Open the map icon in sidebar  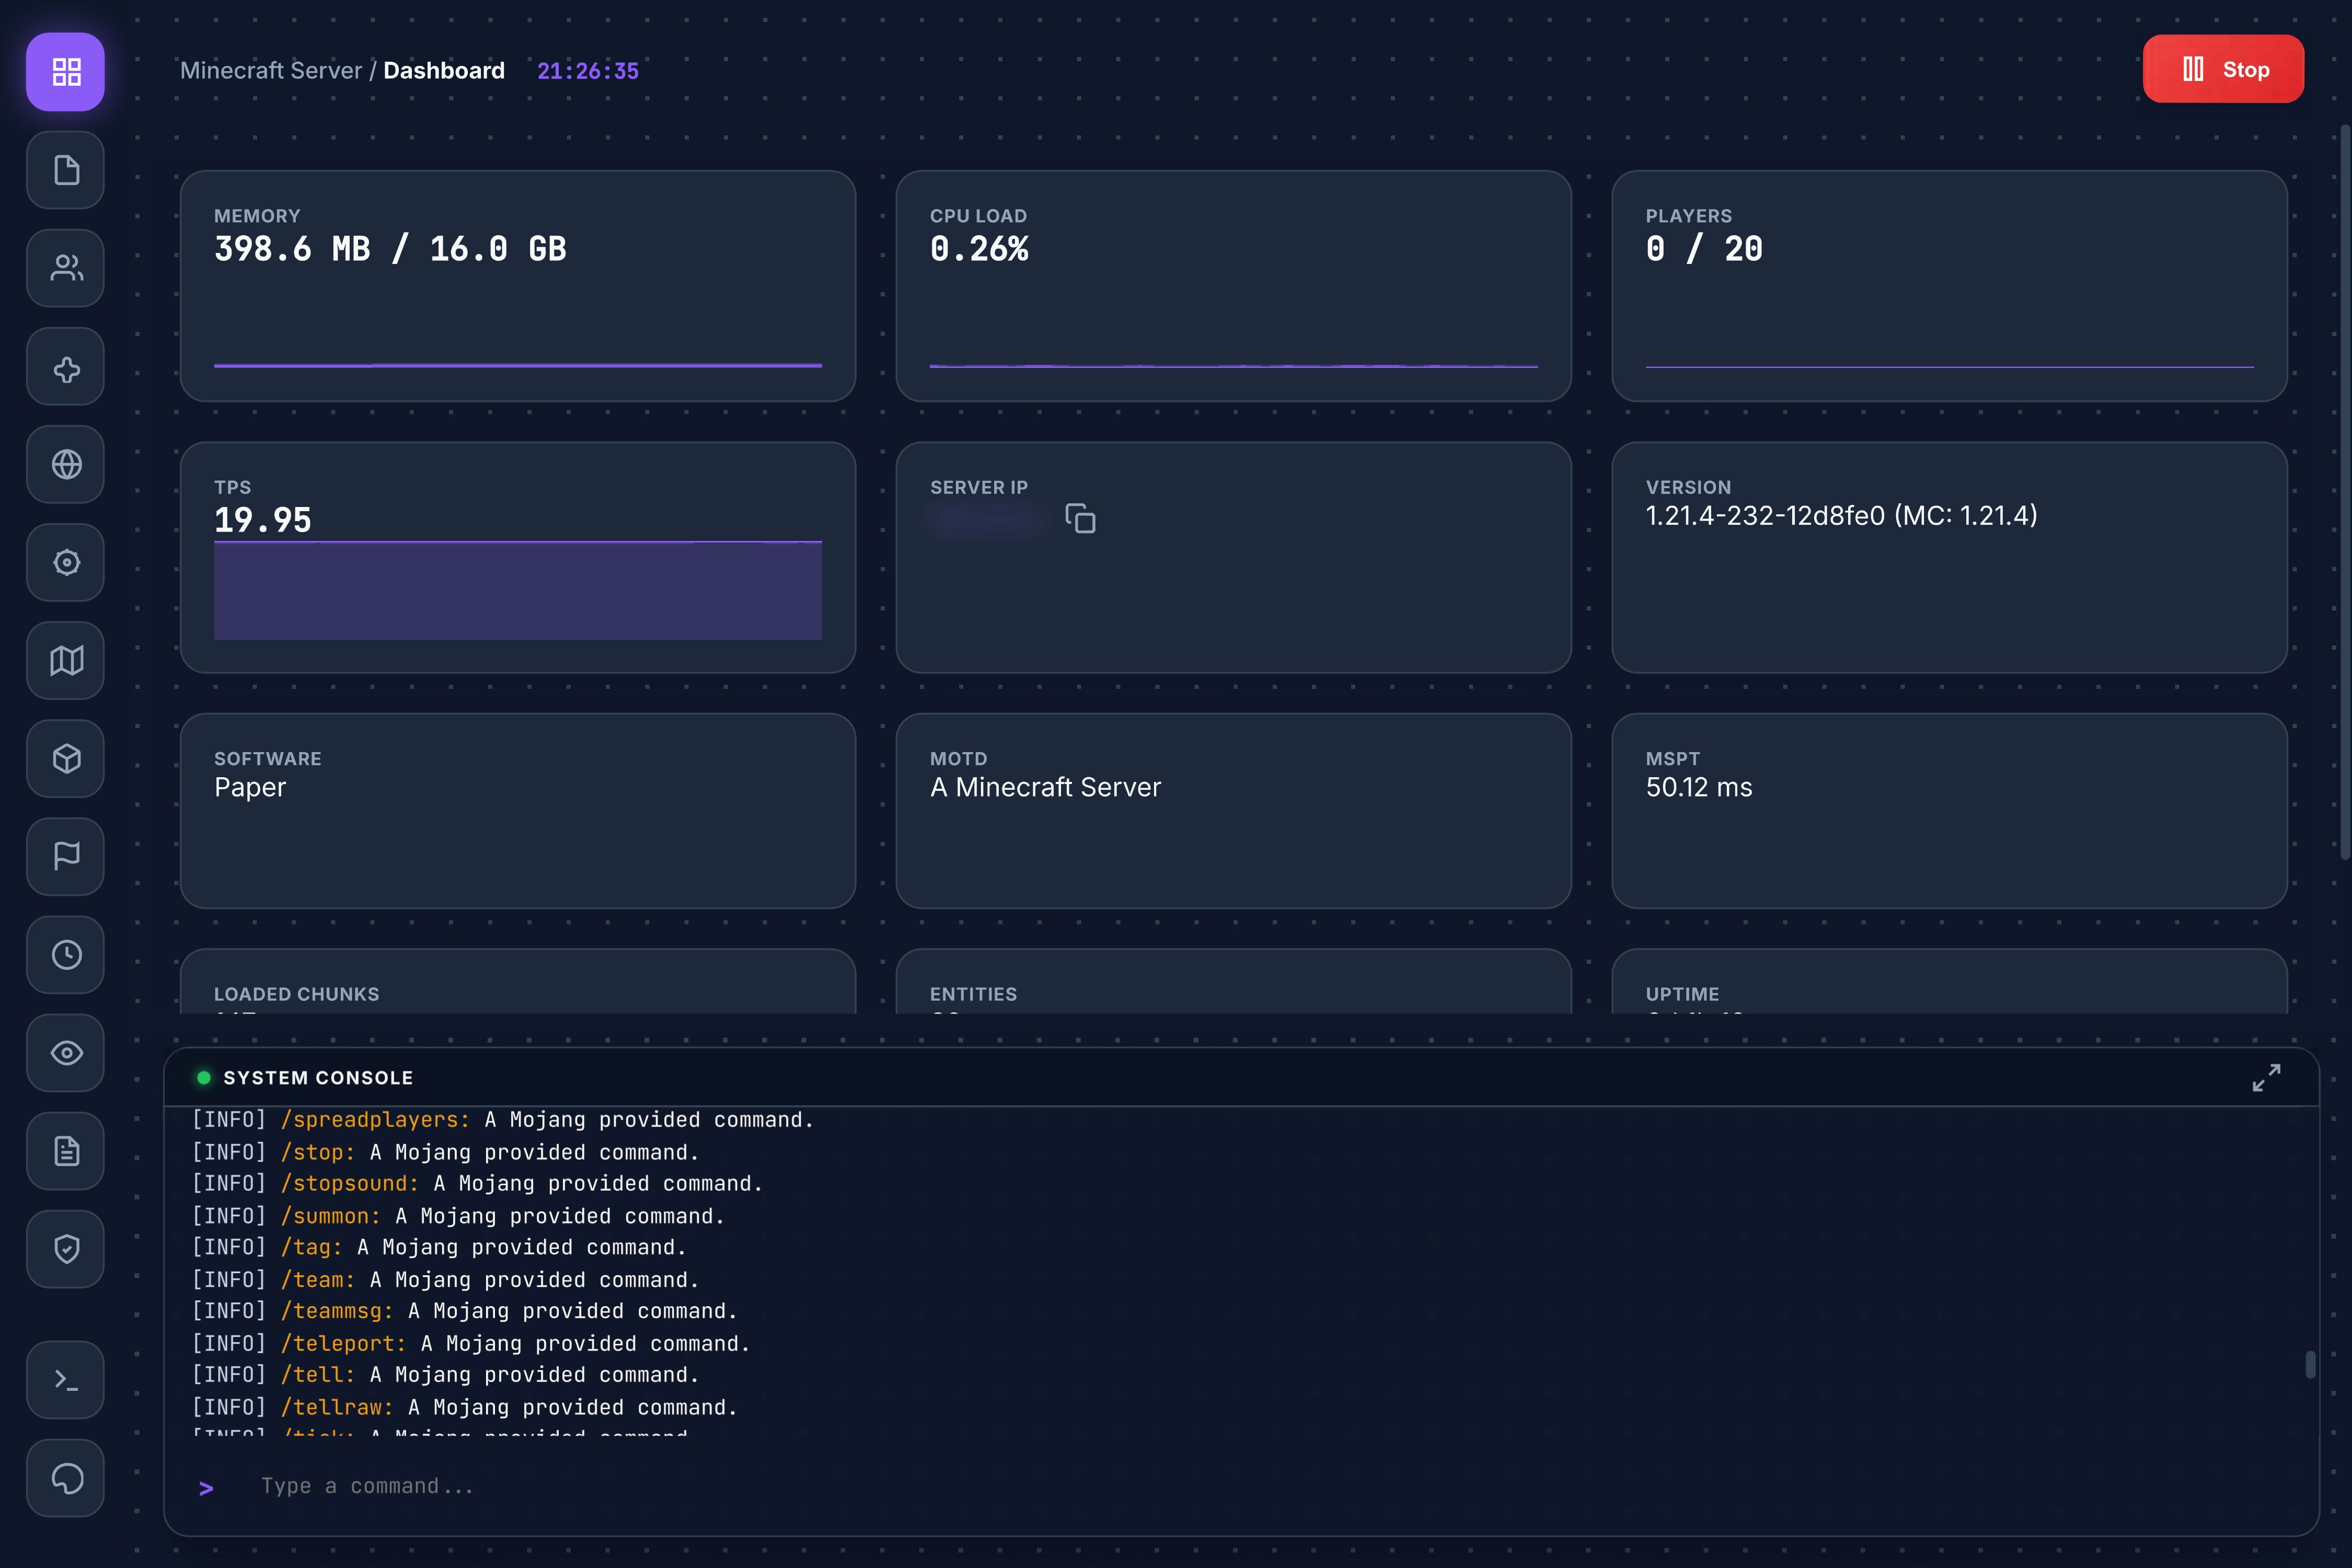(x=66, y=660)
